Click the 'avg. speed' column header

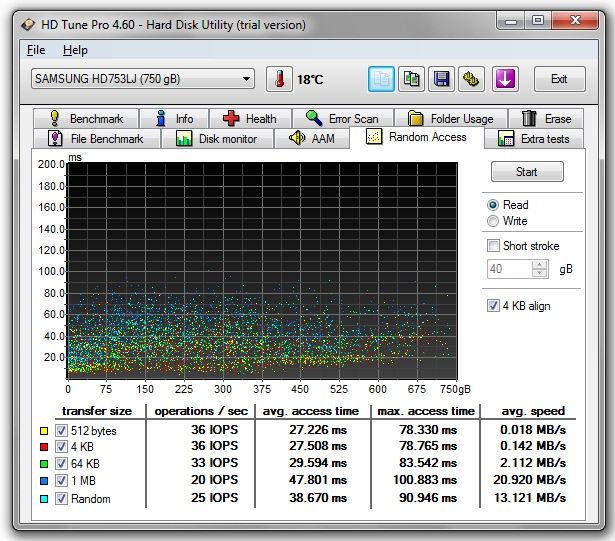(x=533, y=411)
